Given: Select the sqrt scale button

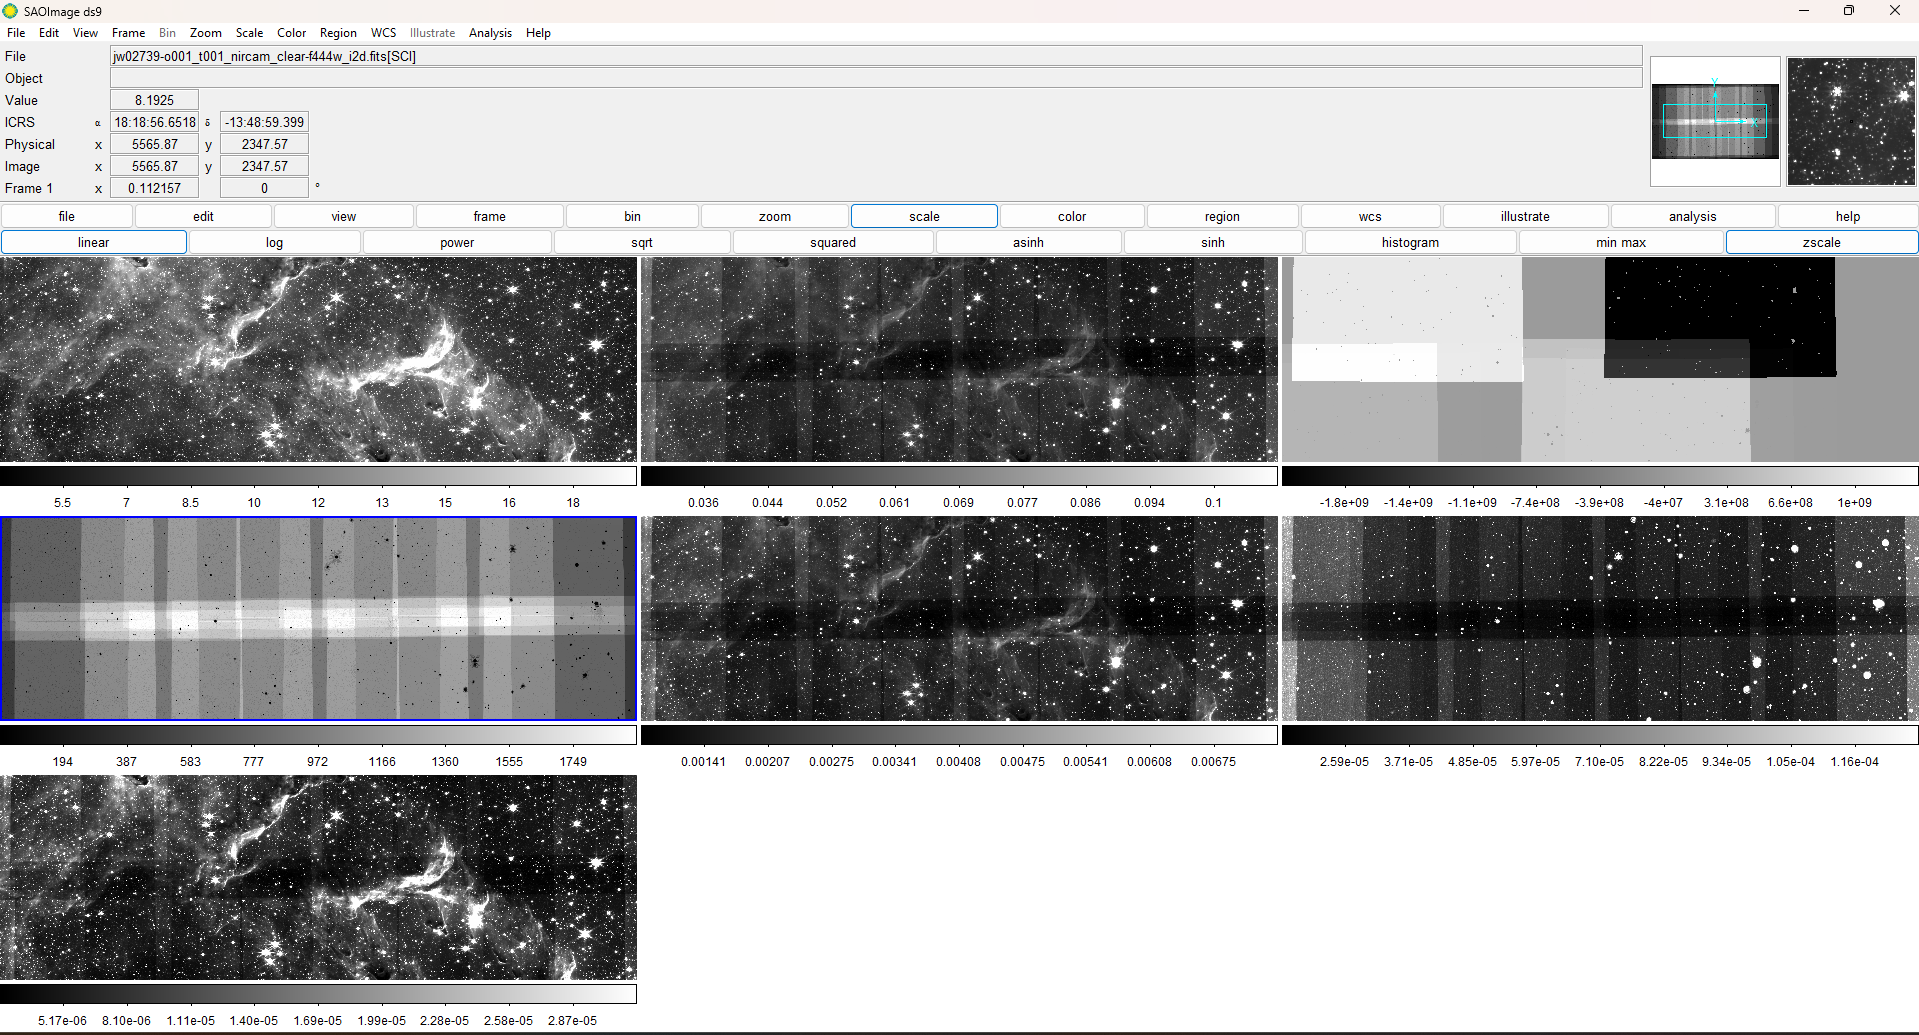Looking at the screenshot, I should click(x=642, y=242).
